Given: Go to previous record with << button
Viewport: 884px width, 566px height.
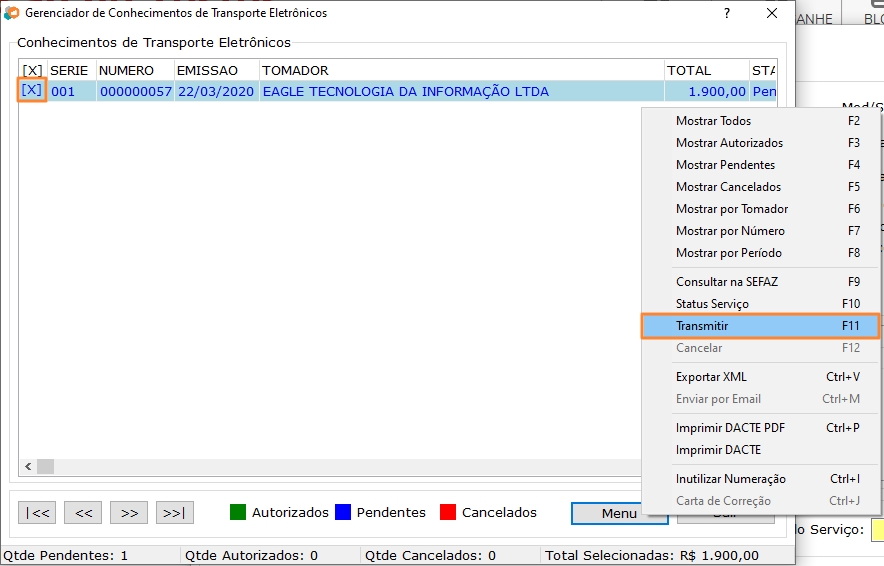Looking at the screenshot, I should [83, 513].
